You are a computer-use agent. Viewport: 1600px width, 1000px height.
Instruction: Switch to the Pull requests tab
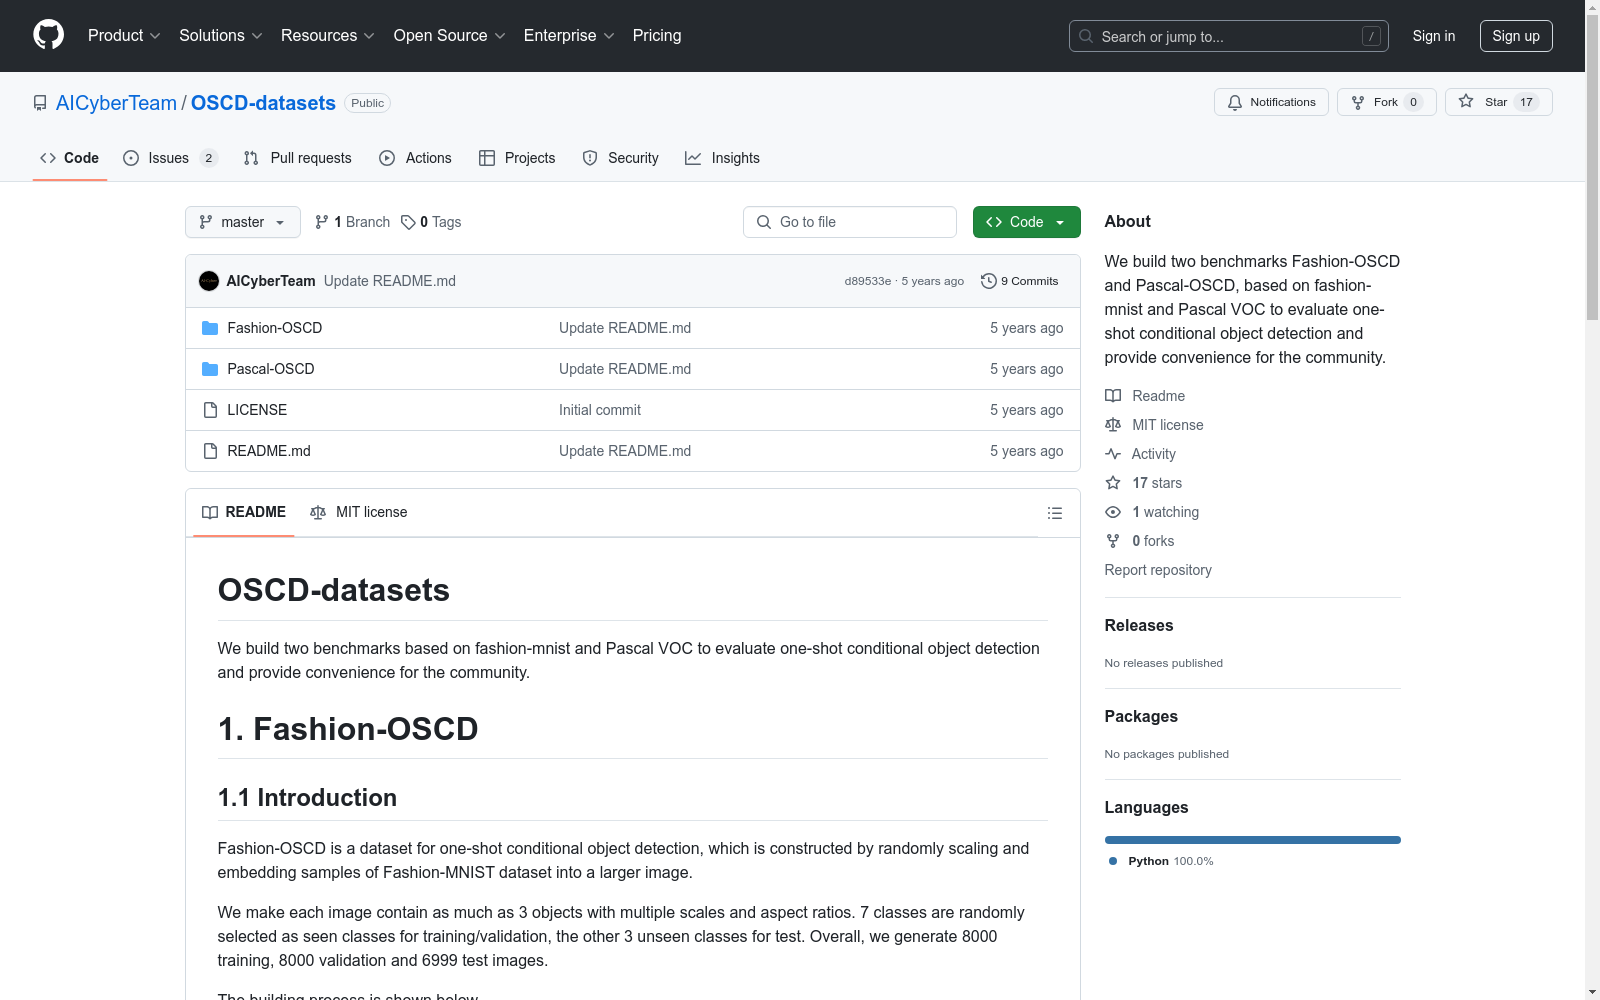point(297,158)
